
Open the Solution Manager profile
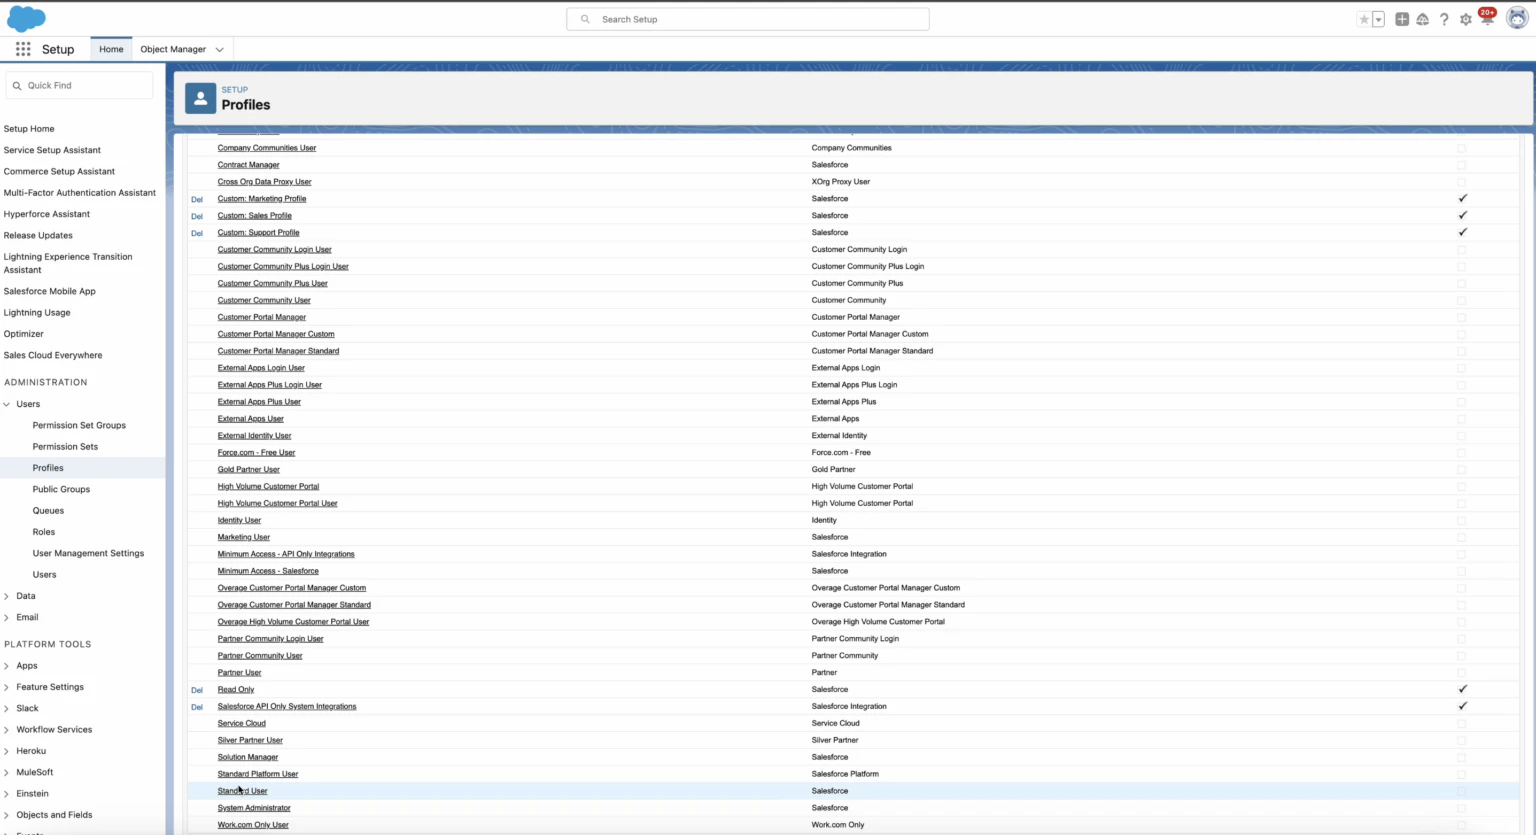coord(248,757)
